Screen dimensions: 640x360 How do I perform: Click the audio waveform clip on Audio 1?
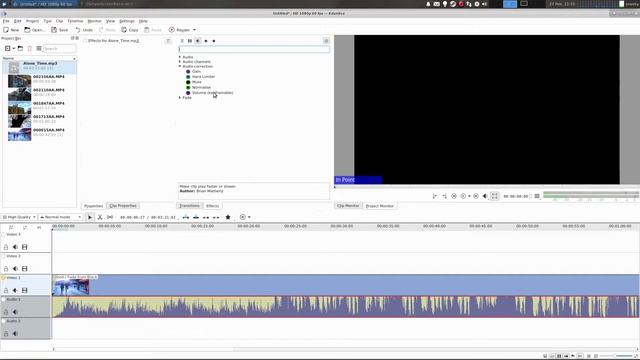coord(345,307)
